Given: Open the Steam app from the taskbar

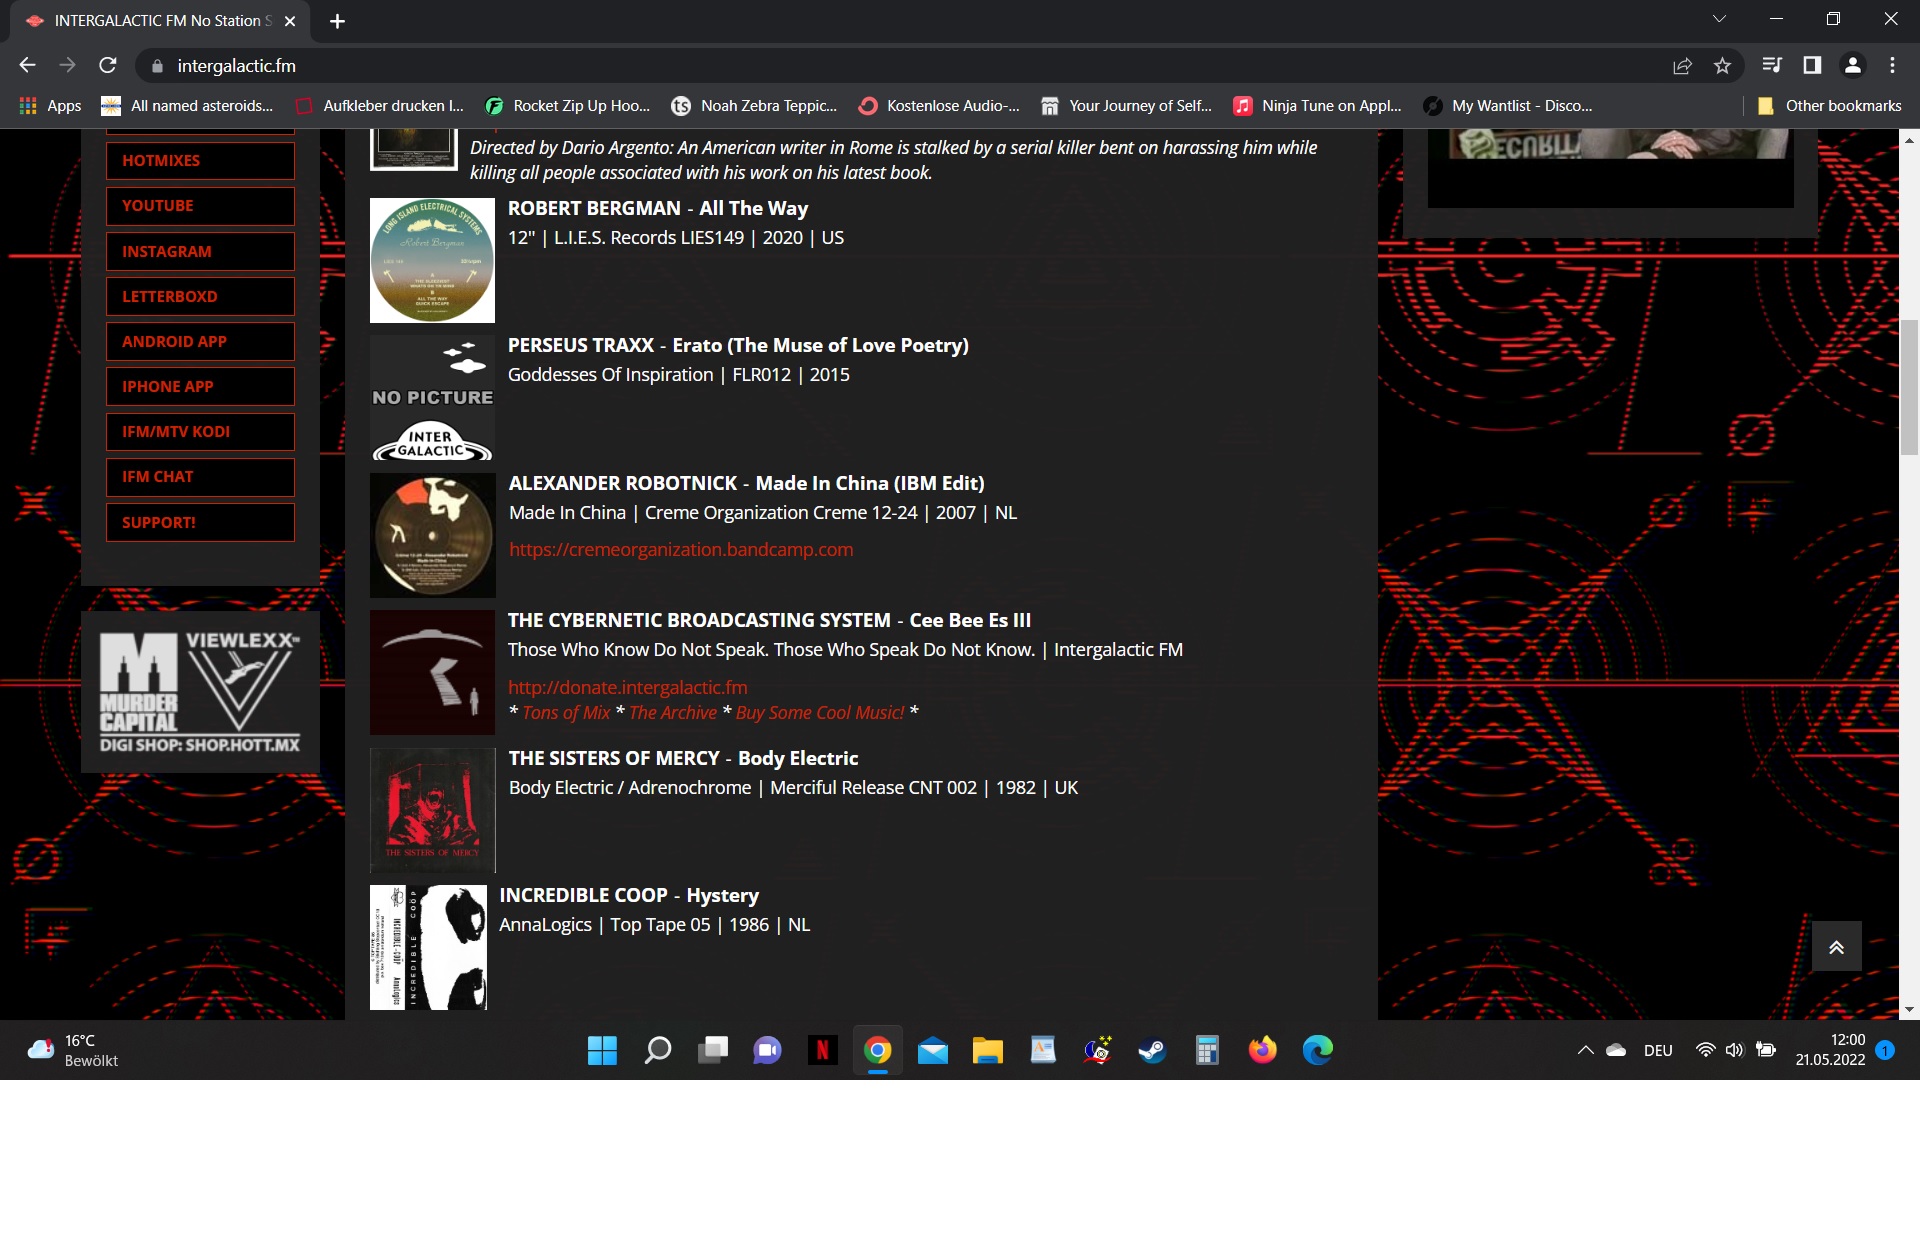Looking at the screenshot, I should pos(1152,1050).
